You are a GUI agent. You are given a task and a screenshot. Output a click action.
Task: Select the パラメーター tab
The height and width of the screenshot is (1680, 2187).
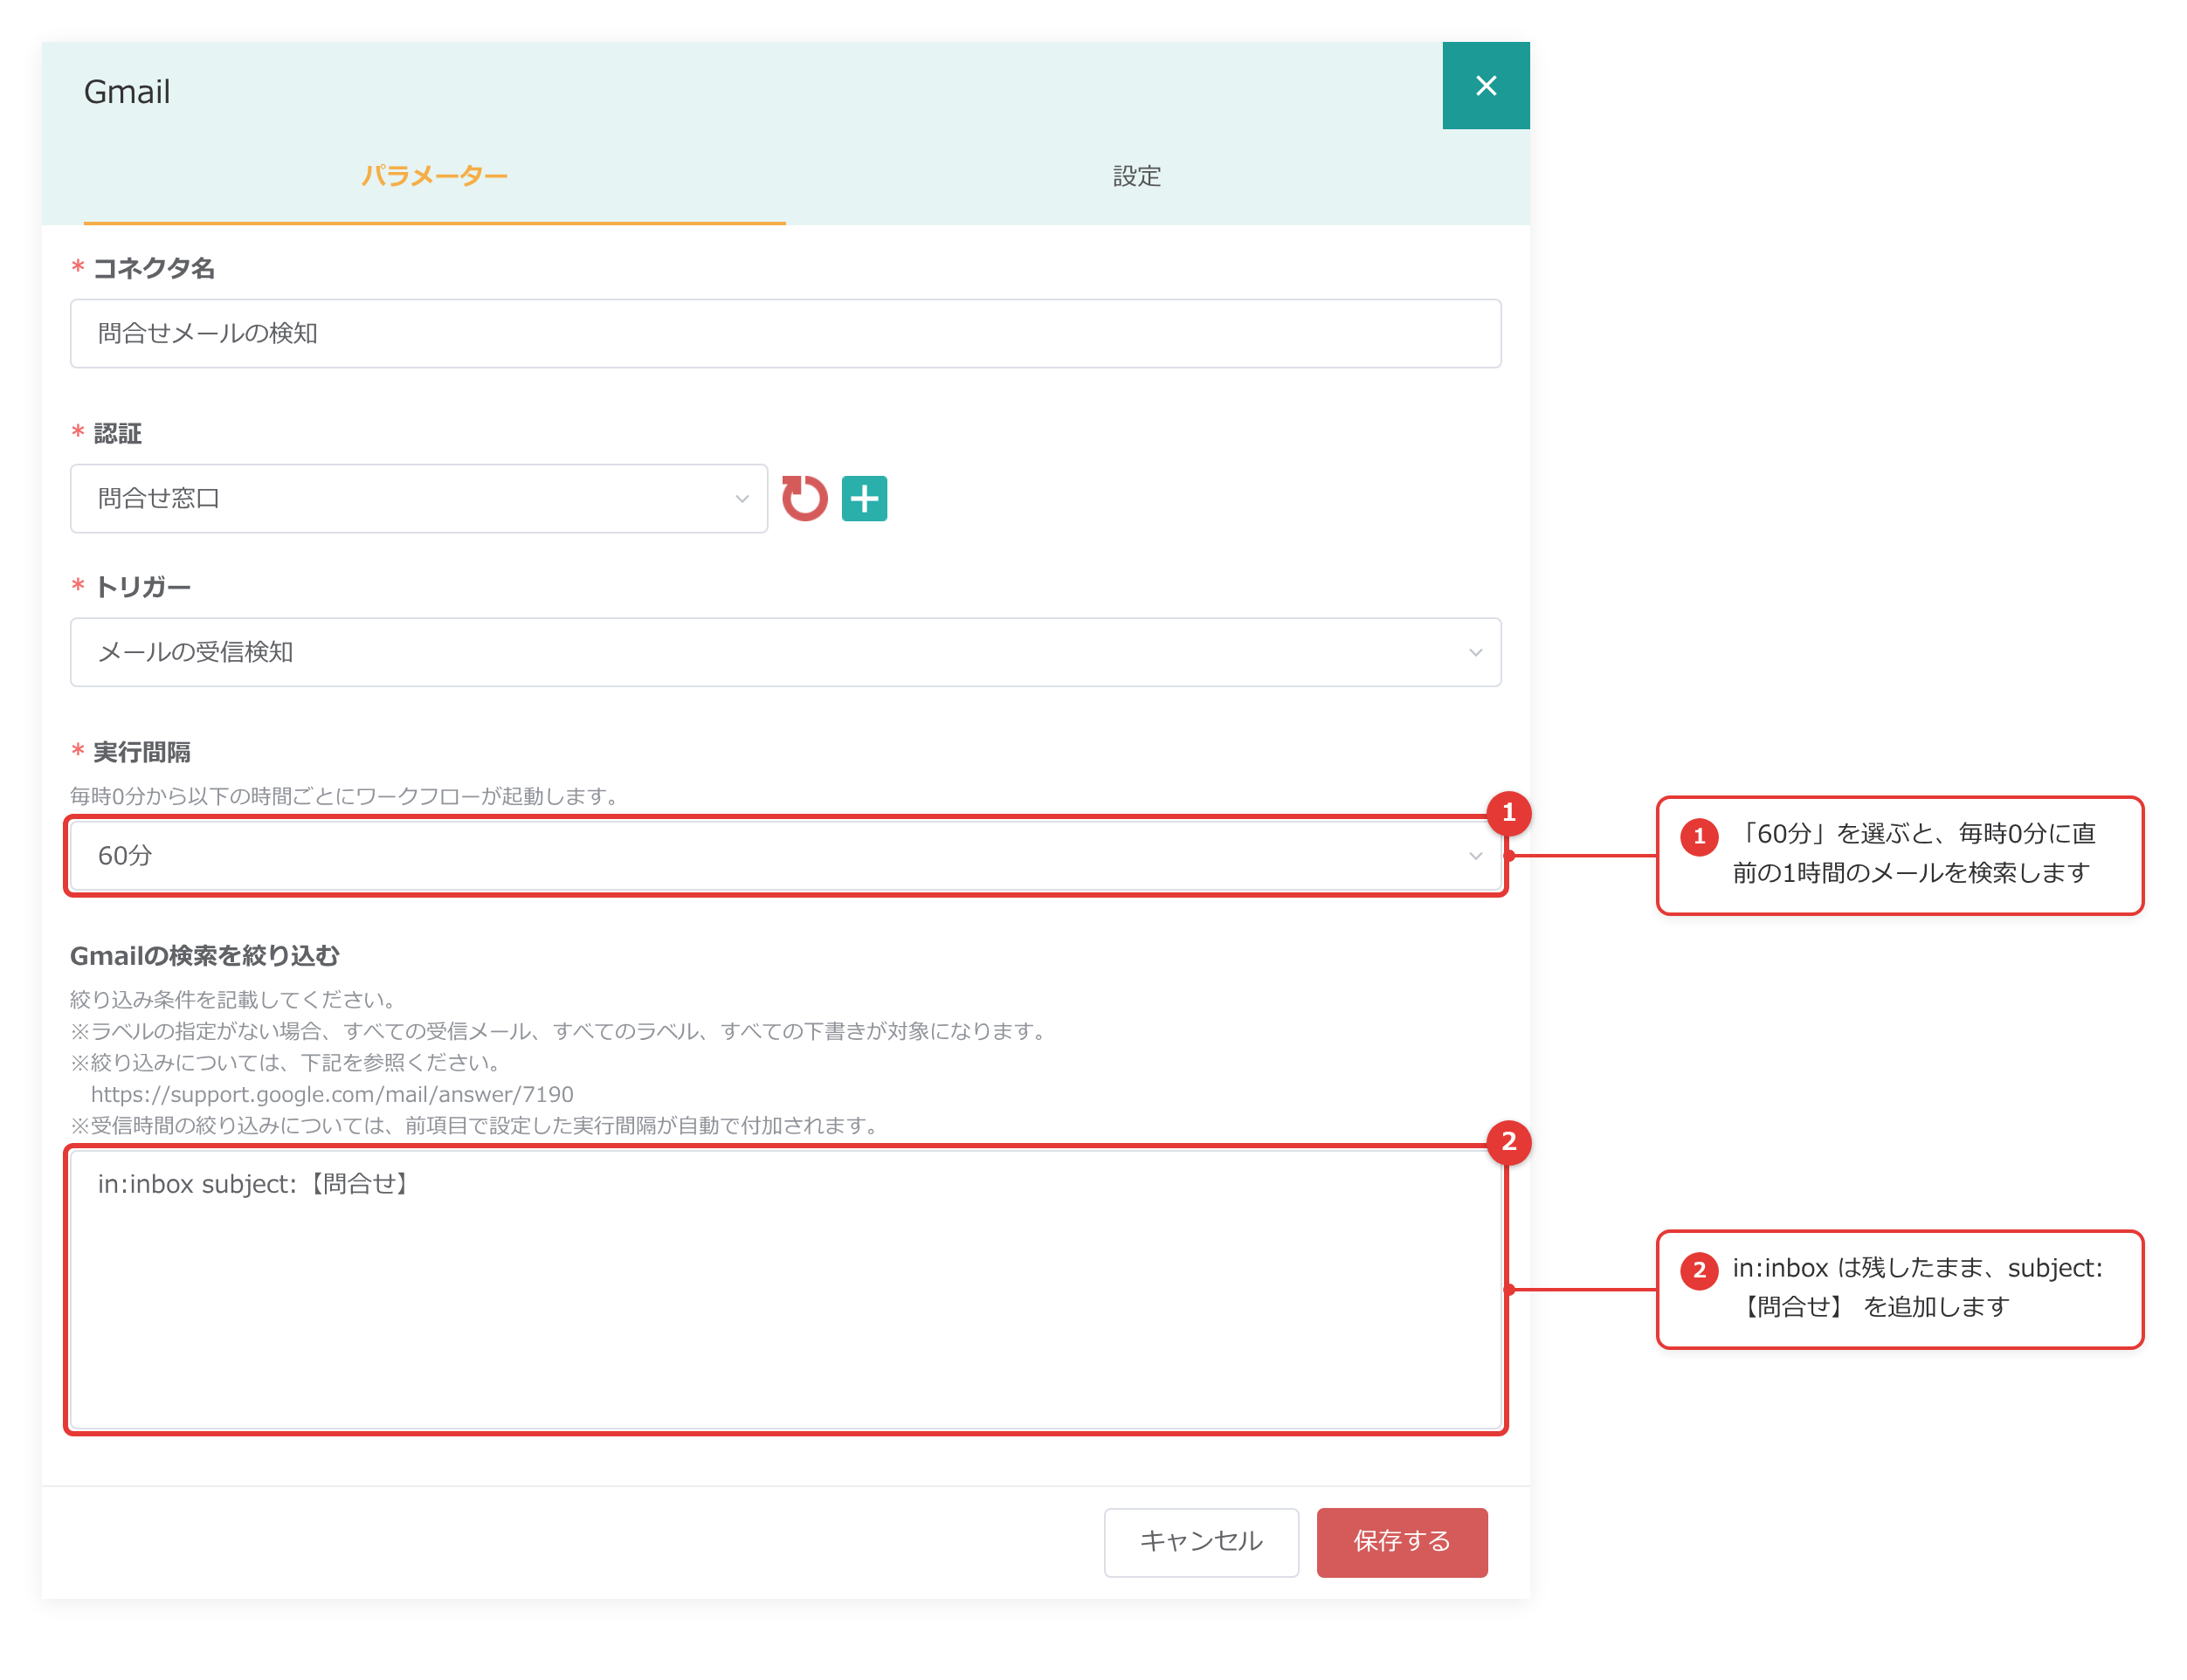pyautogui.click(x=434, y=176)
